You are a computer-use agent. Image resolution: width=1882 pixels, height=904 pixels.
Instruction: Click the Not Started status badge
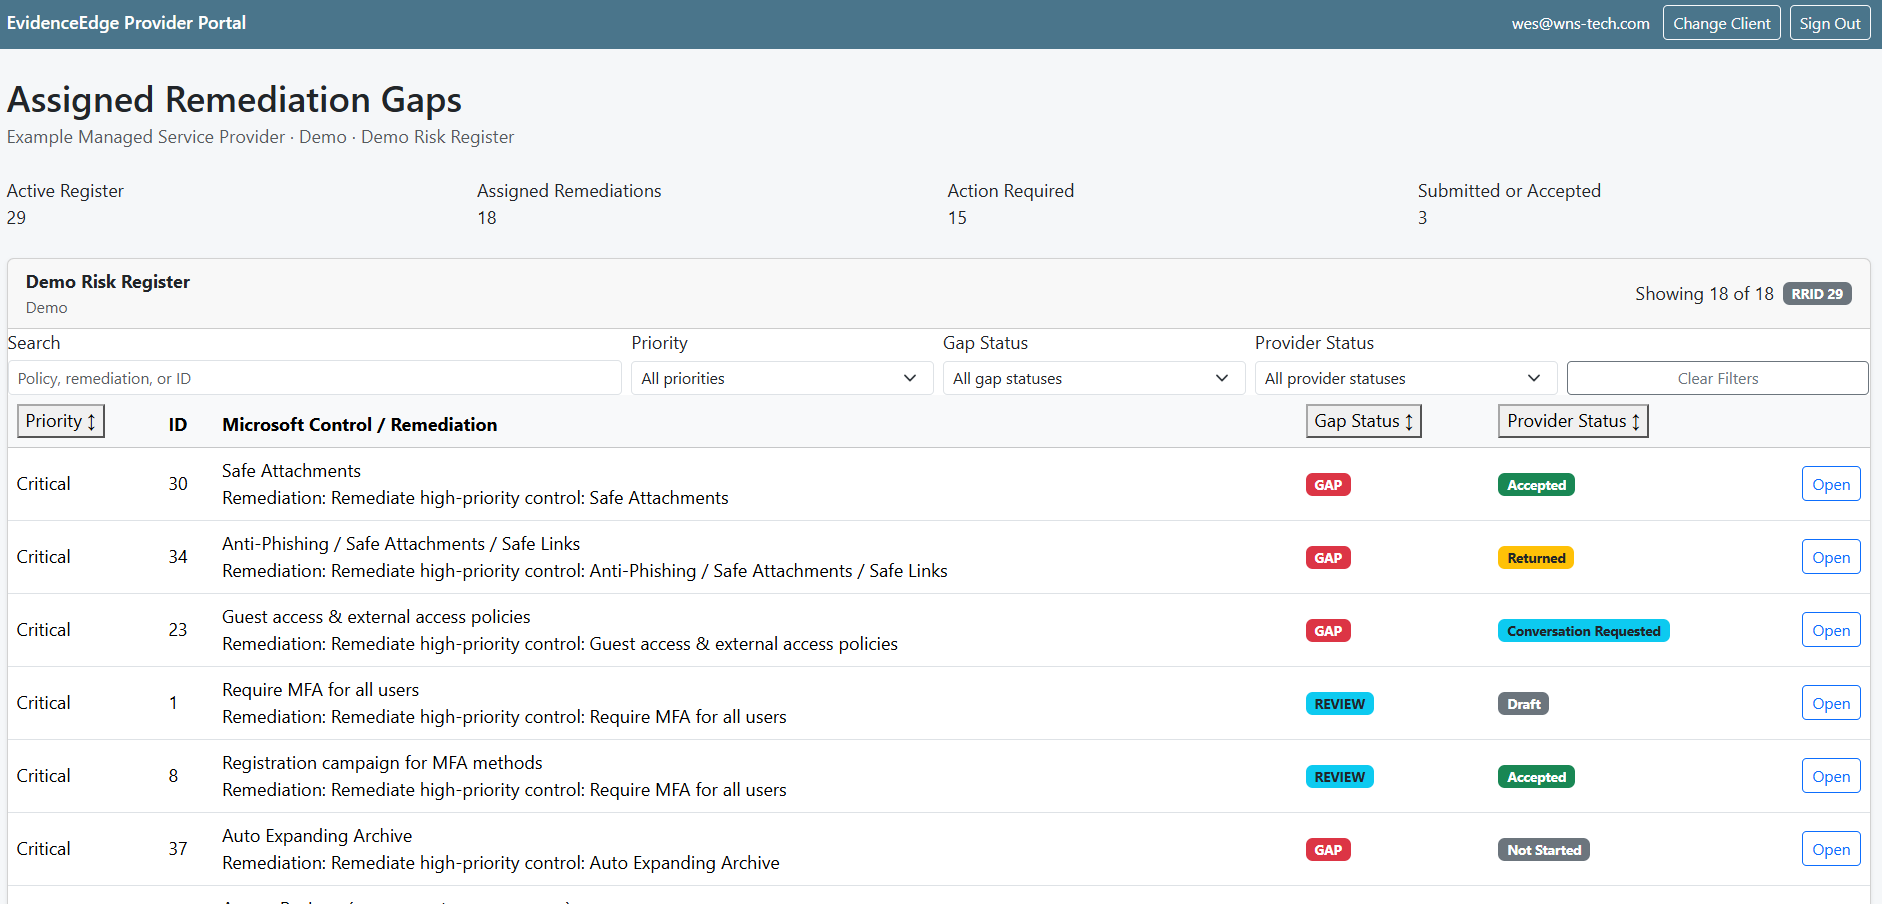(x=1544, y=850)
